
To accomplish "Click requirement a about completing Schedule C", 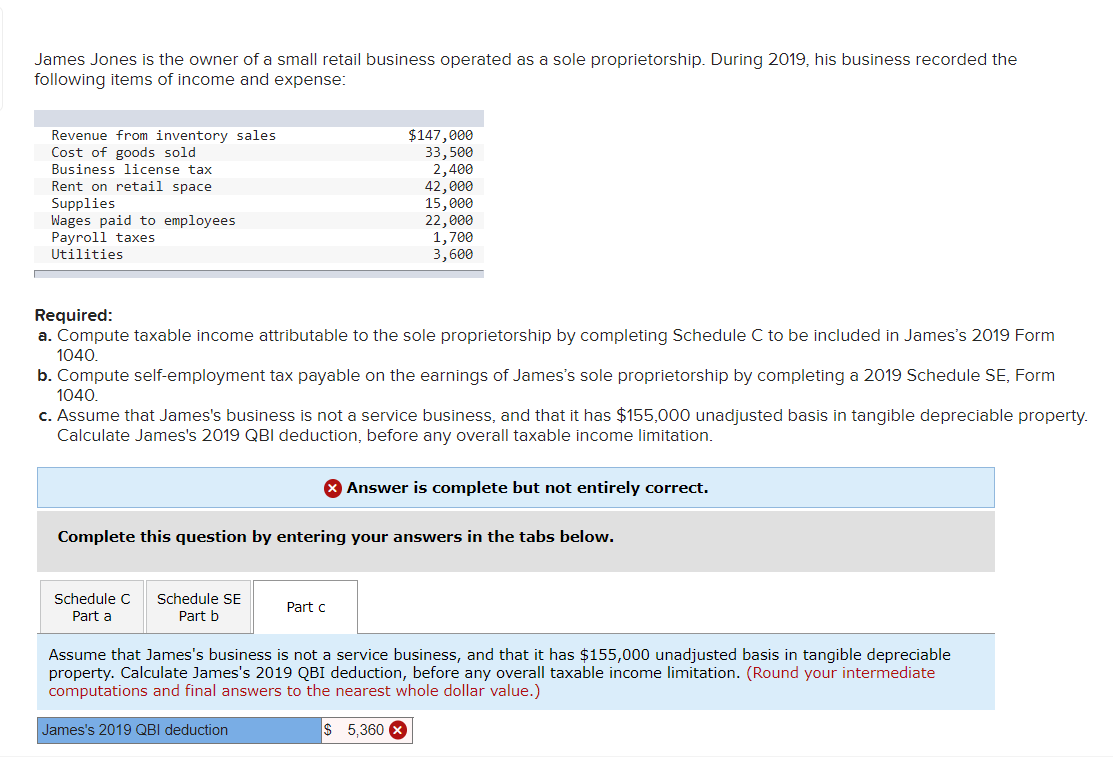I will (546, 345).
